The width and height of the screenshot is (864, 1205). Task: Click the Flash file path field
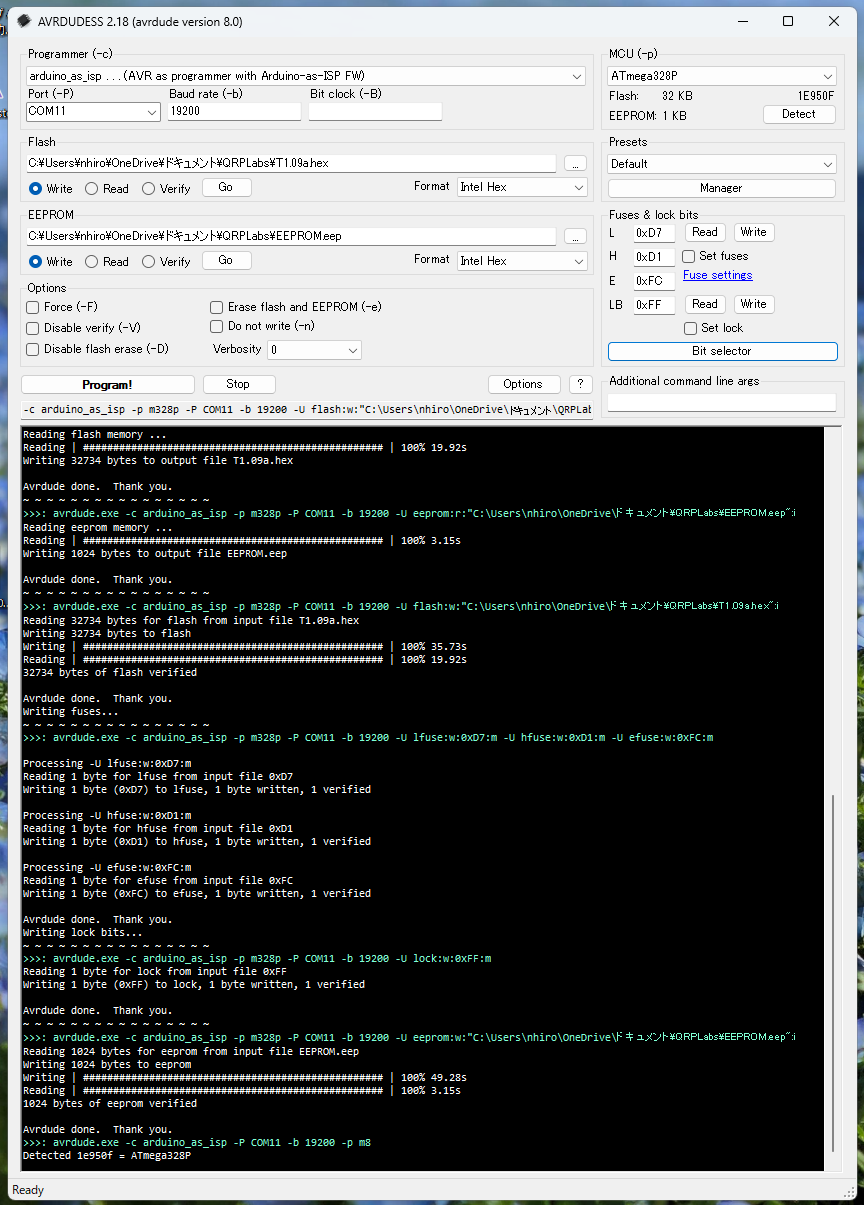(x=291, y=163)
